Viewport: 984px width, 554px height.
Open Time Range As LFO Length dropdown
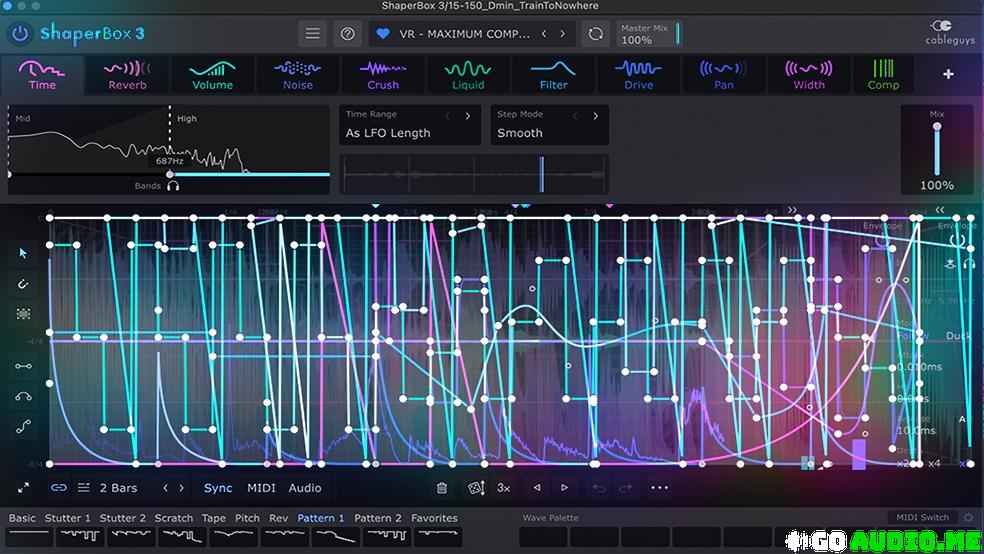point(410,125)
